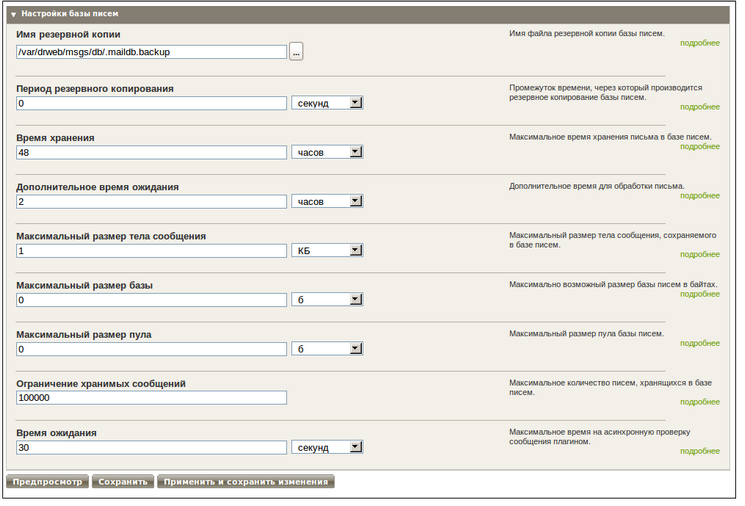Open unit dropdown for «Максимальный размер базы»

[327, 300]
